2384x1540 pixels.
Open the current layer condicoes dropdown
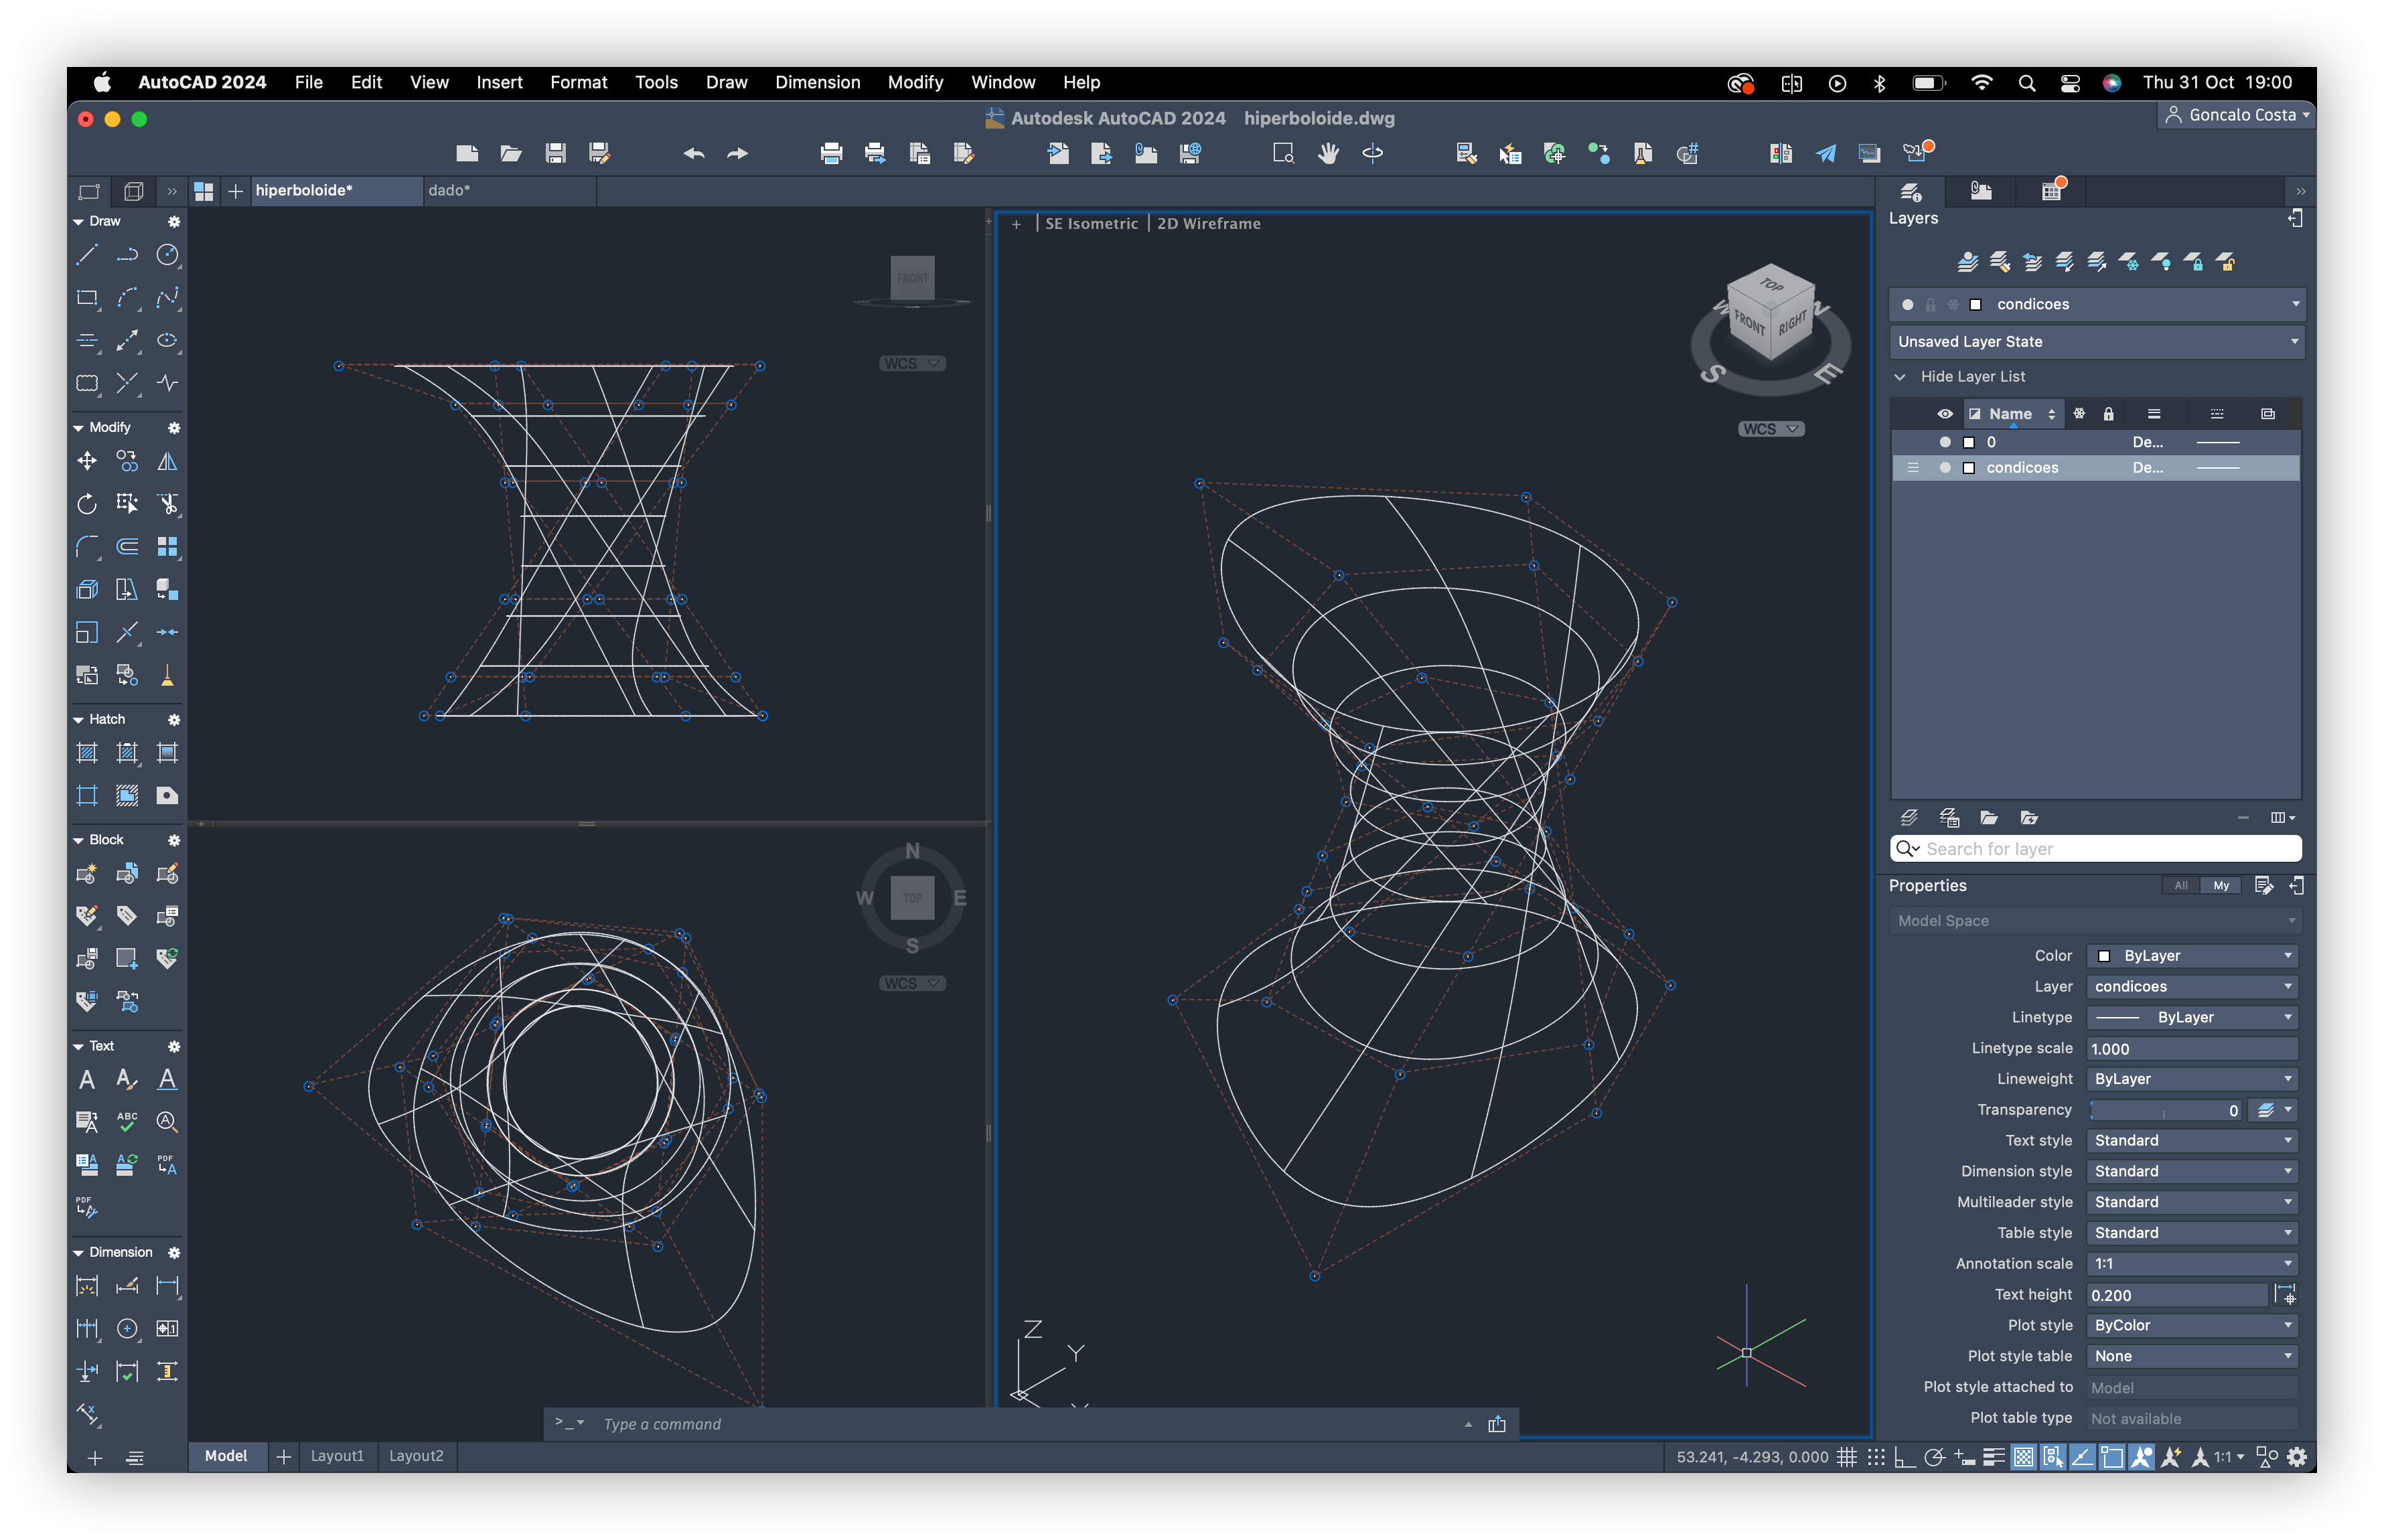(2096, 304)
